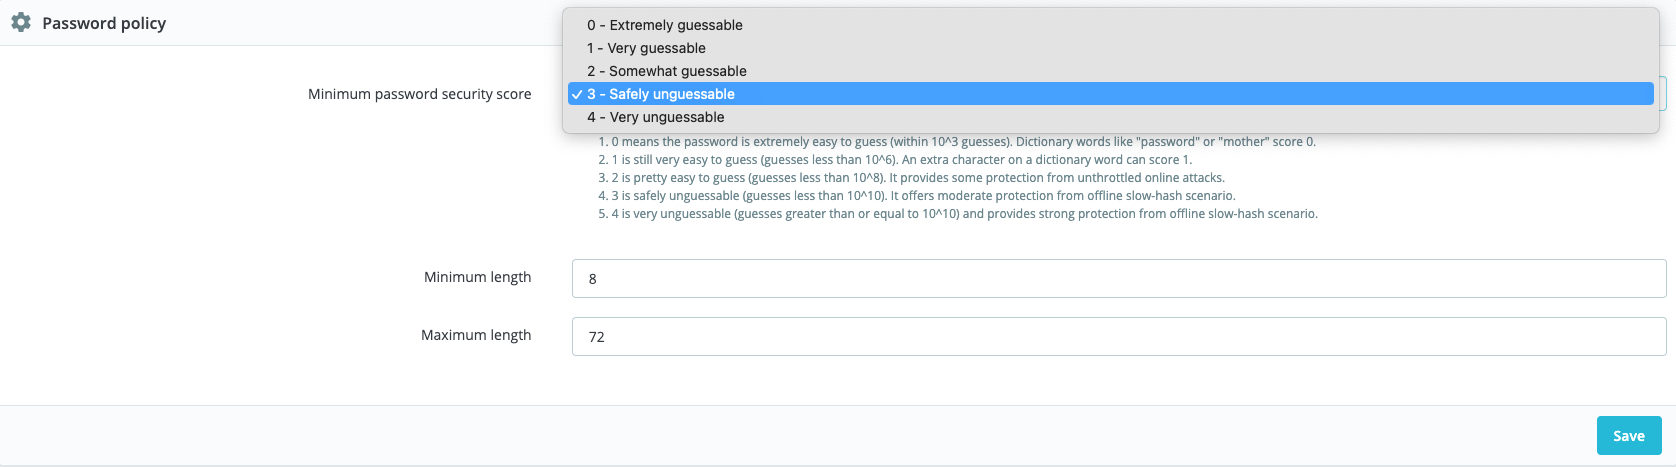Choose '1 - Very guessable' from the list
The width and height of the screenshot is (1676, 467).
point(646,48)
